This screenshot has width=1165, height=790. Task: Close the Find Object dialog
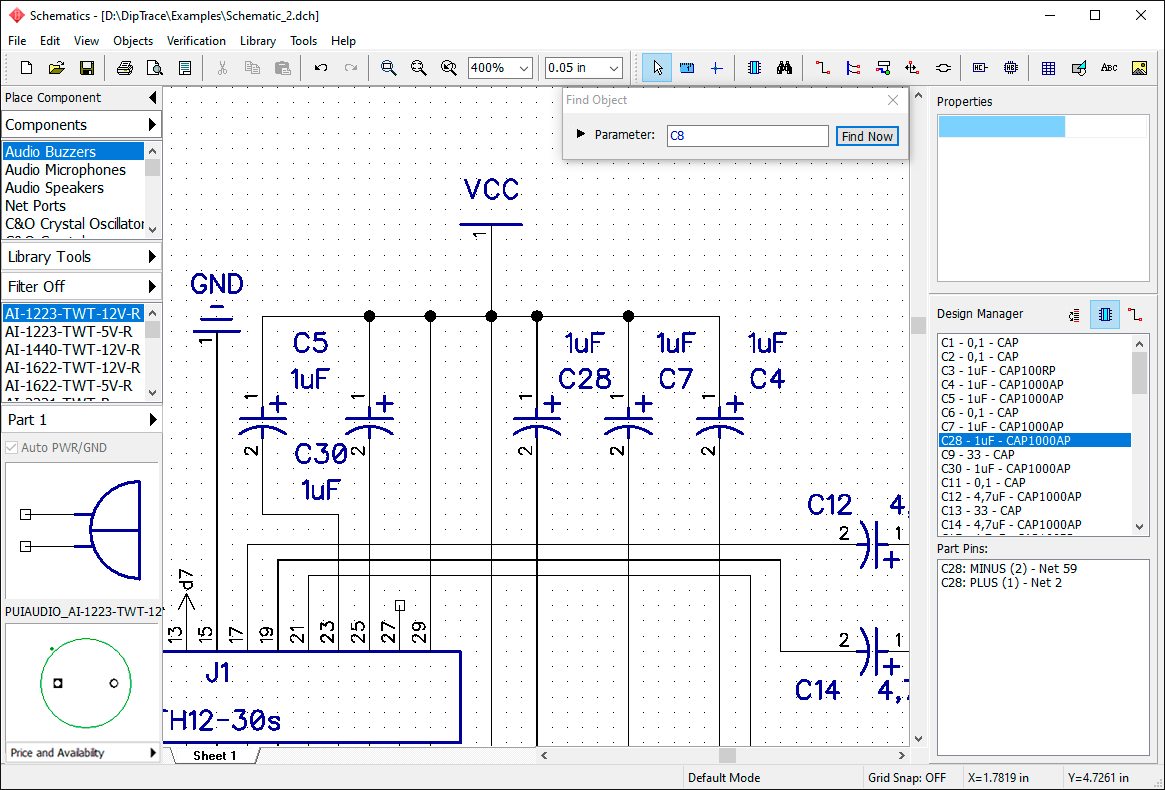[893, 100]
